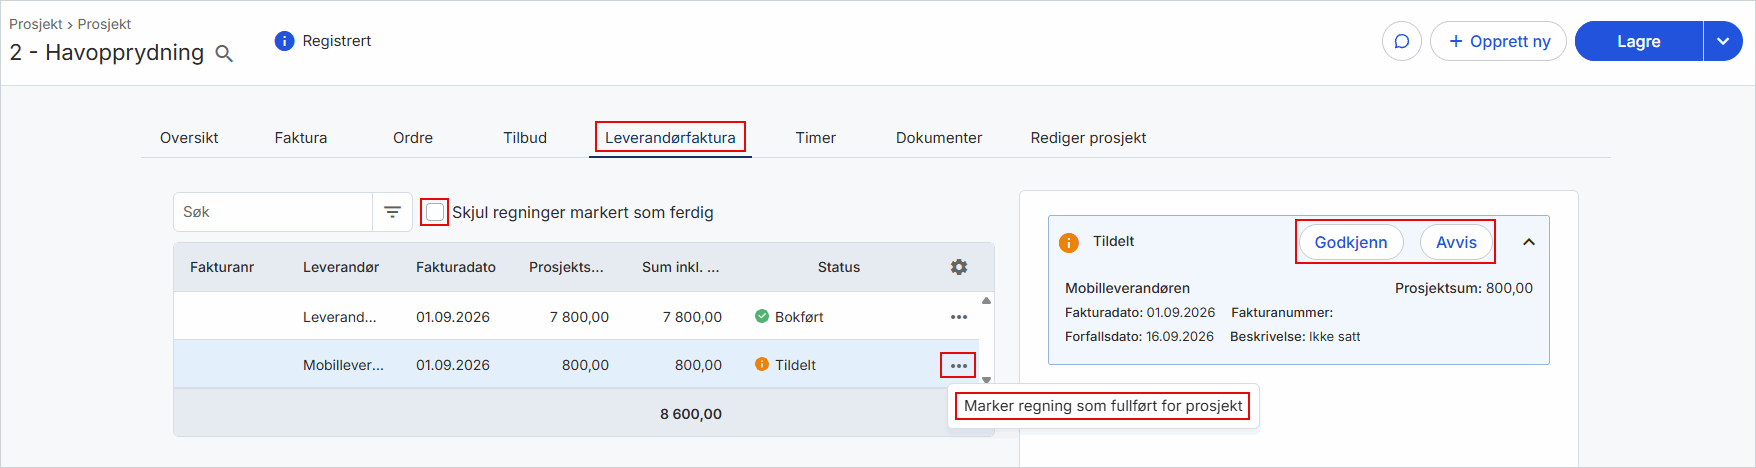1756x468 pixels.
Task: Open the Lagre dropdown arrow
Action: [1723, 41]
